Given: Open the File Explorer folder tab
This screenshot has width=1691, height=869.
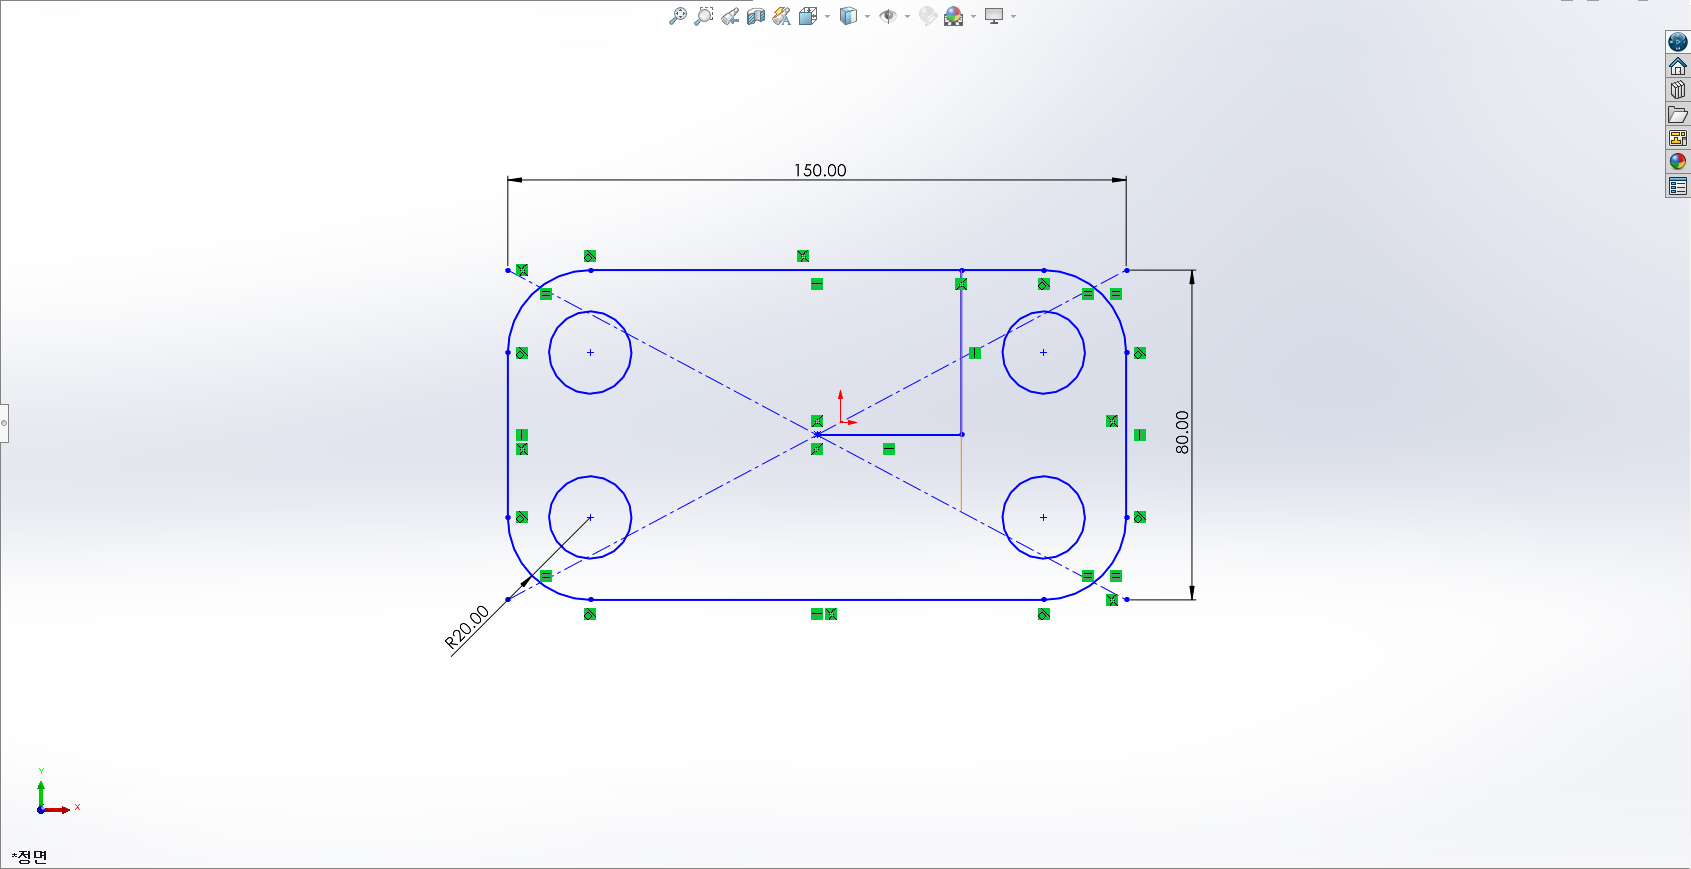Looking at the screenshot, I should click(1678, 114).
